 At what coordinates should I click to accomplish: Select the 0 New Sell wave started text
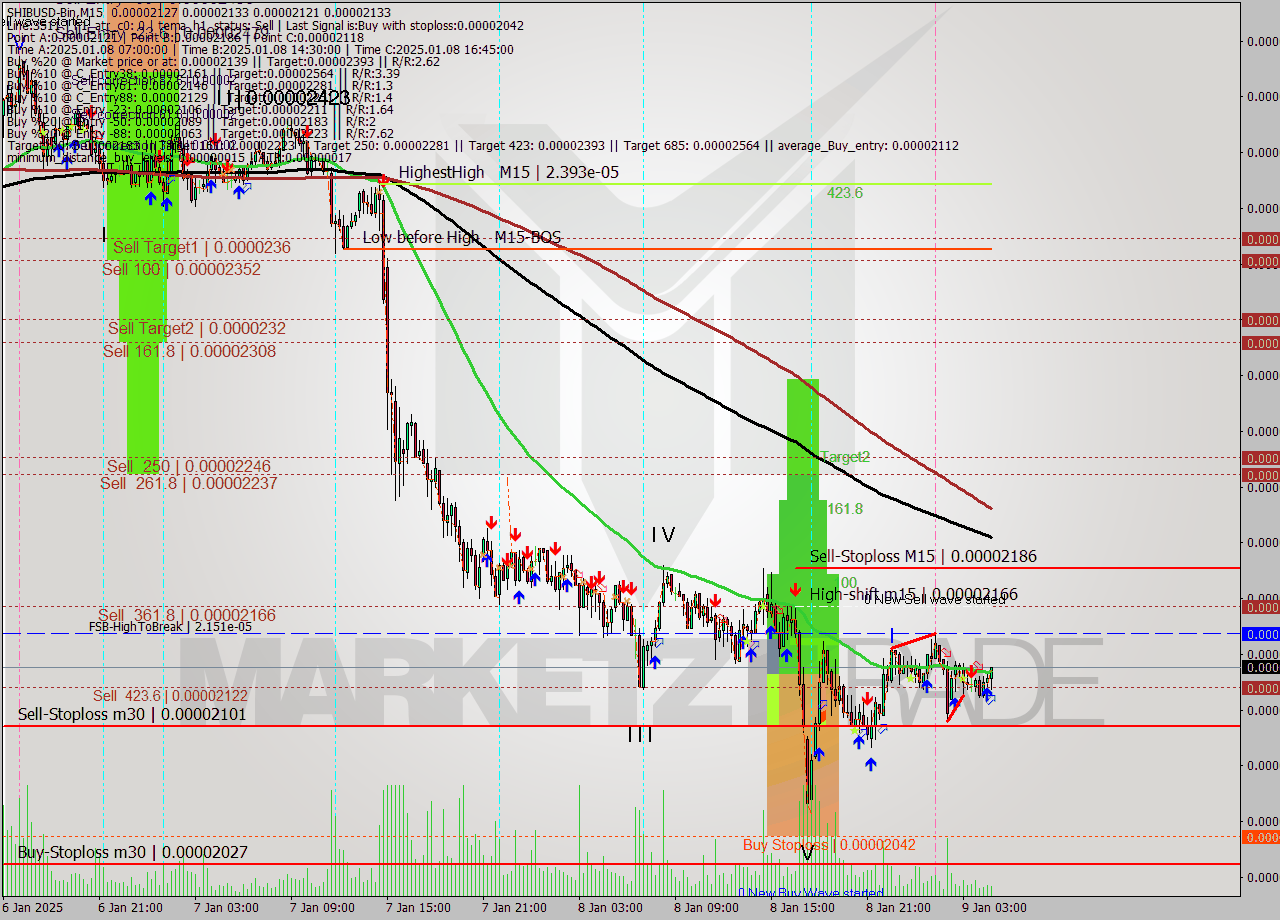pos(935,599)
